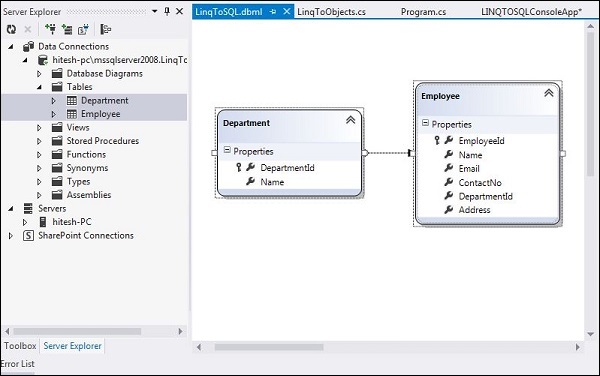Expand the Assemblies folder
The width and height of the screenshot is (600, 376).
click(39, 195)
